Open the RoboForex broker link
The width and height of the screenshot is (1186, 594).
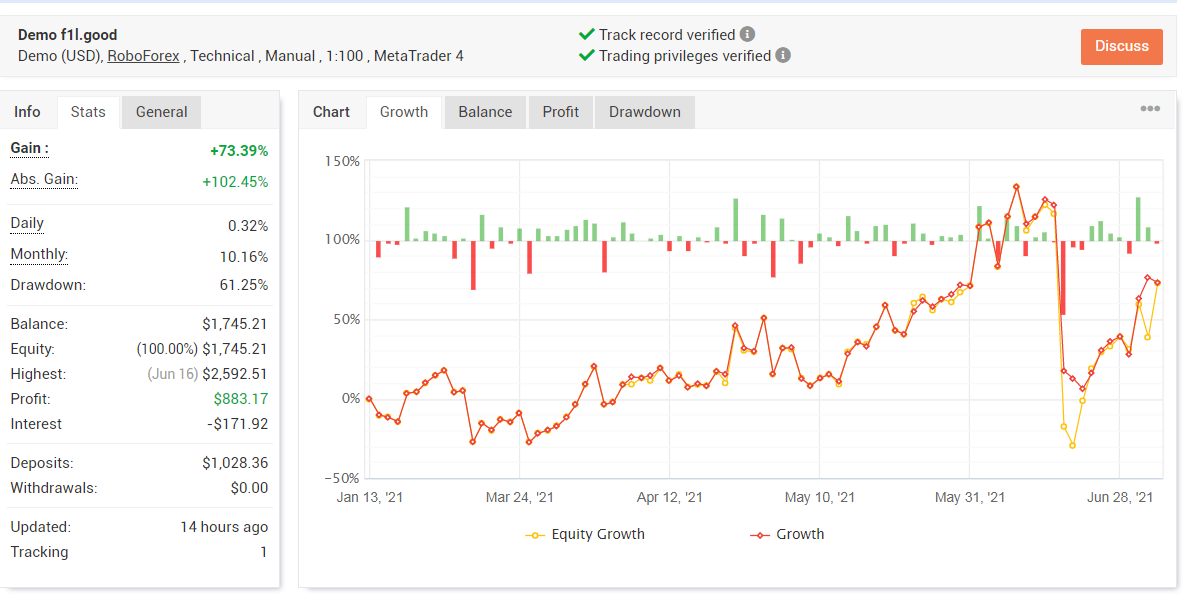tap(144, 56)
